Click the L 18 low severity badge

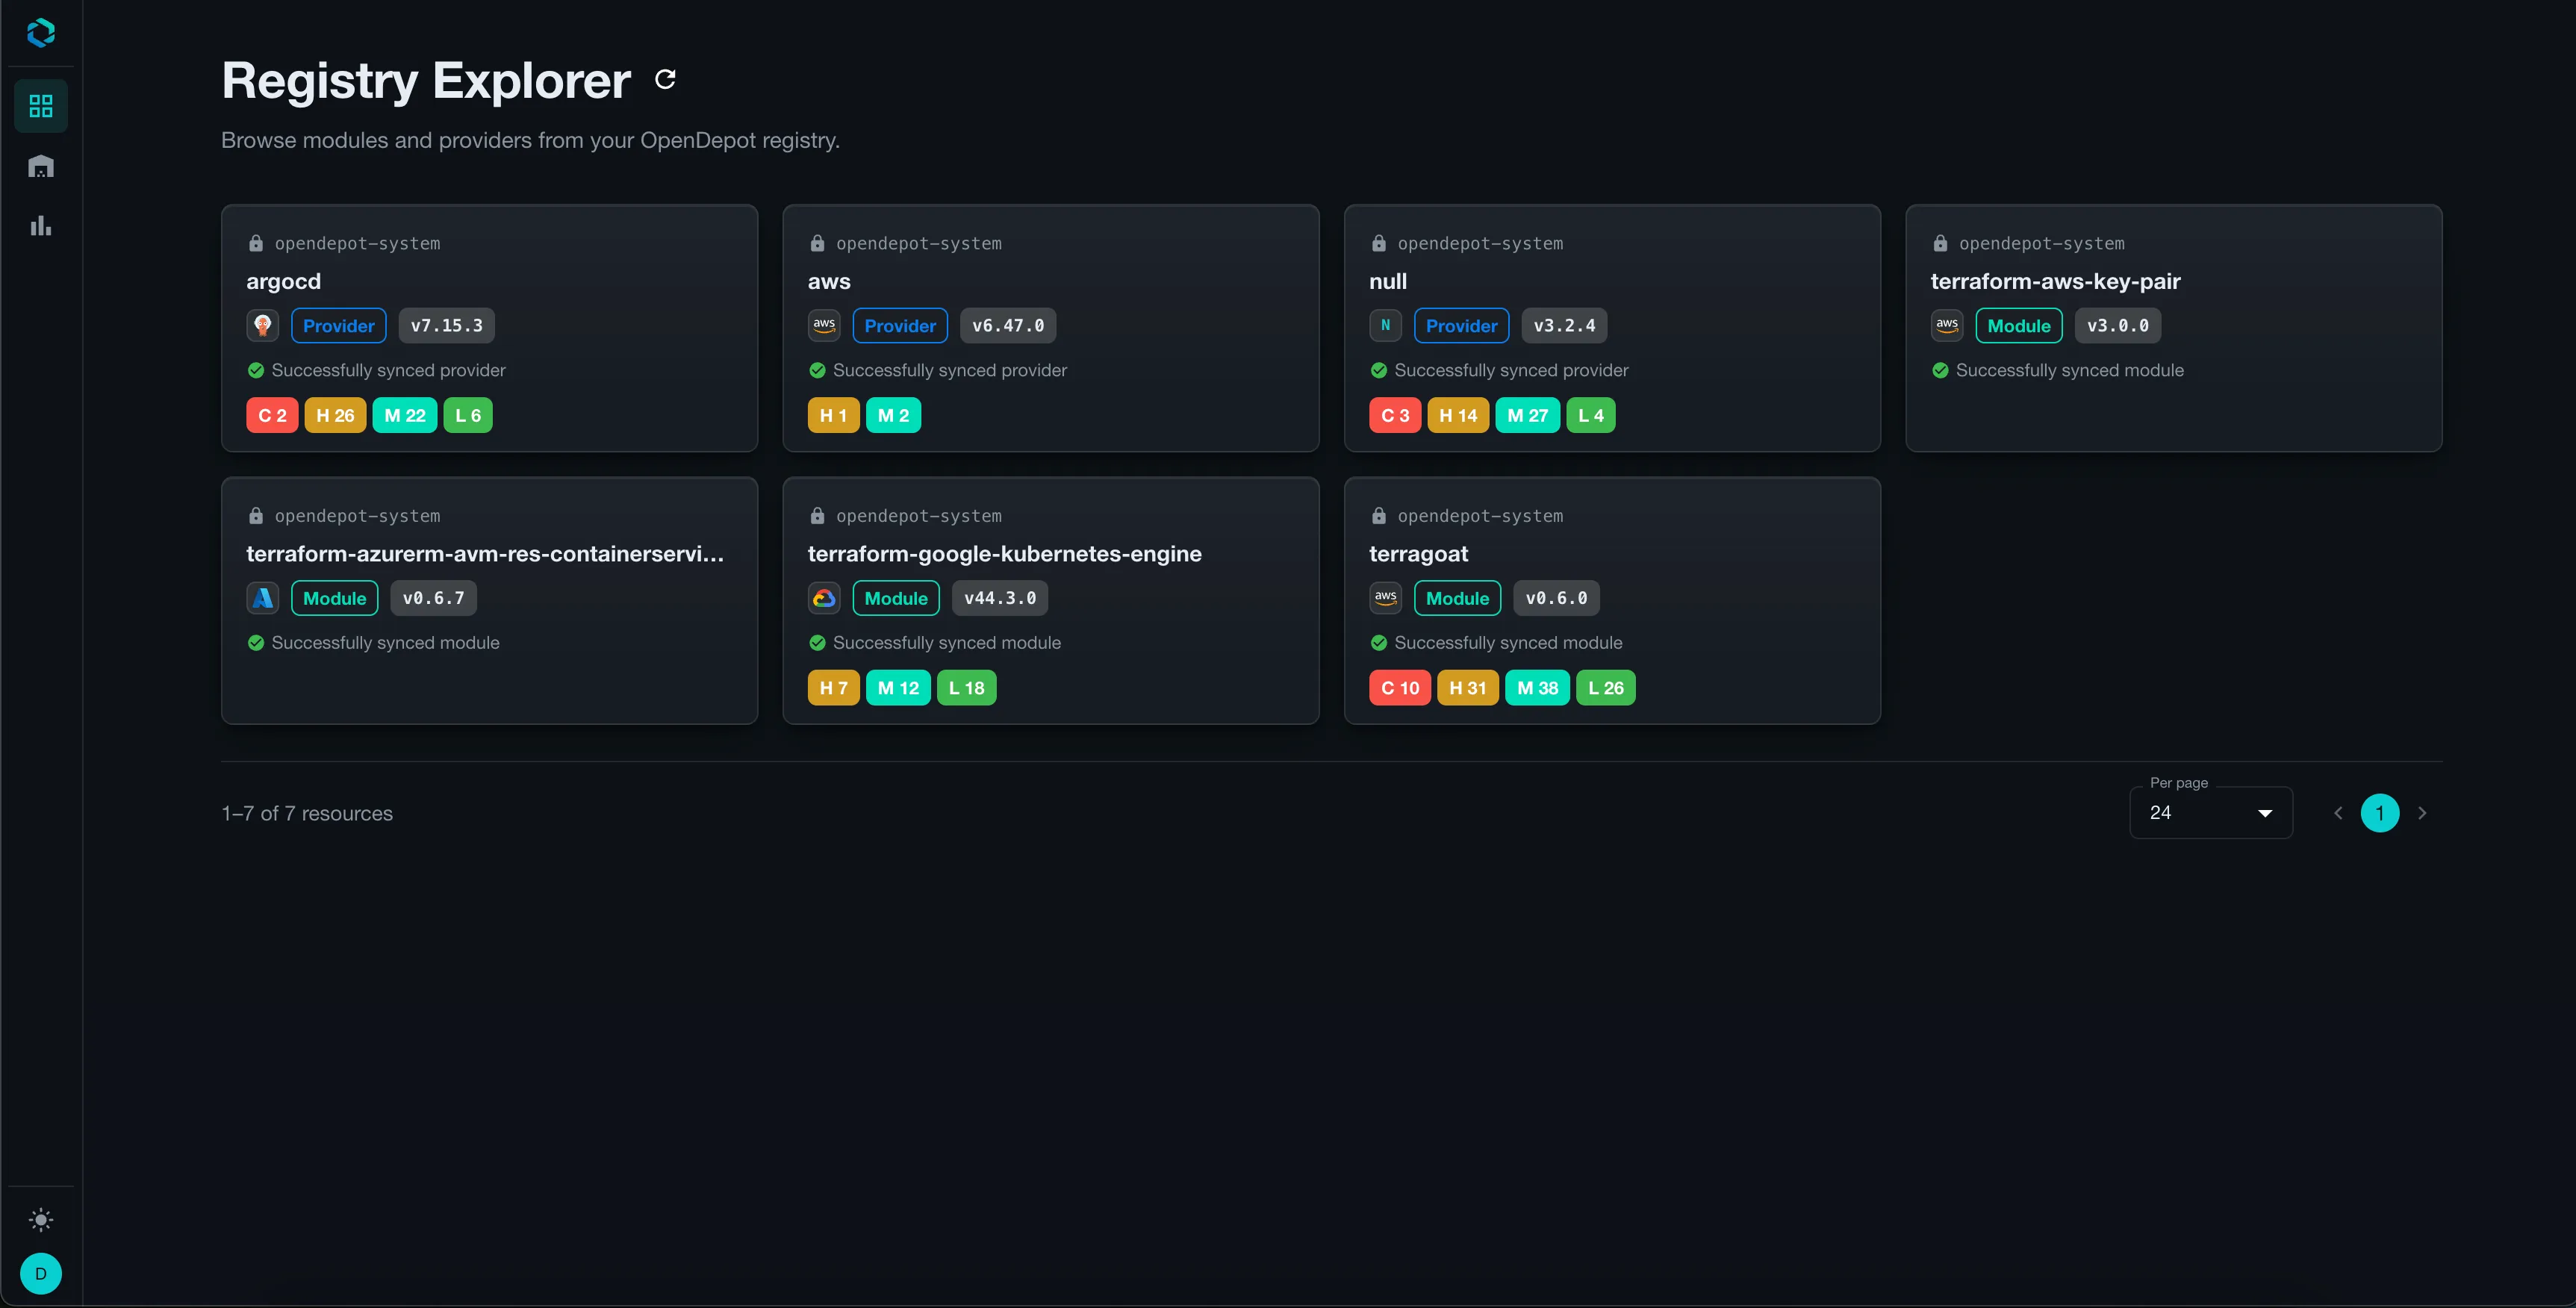tap(967, 688)
